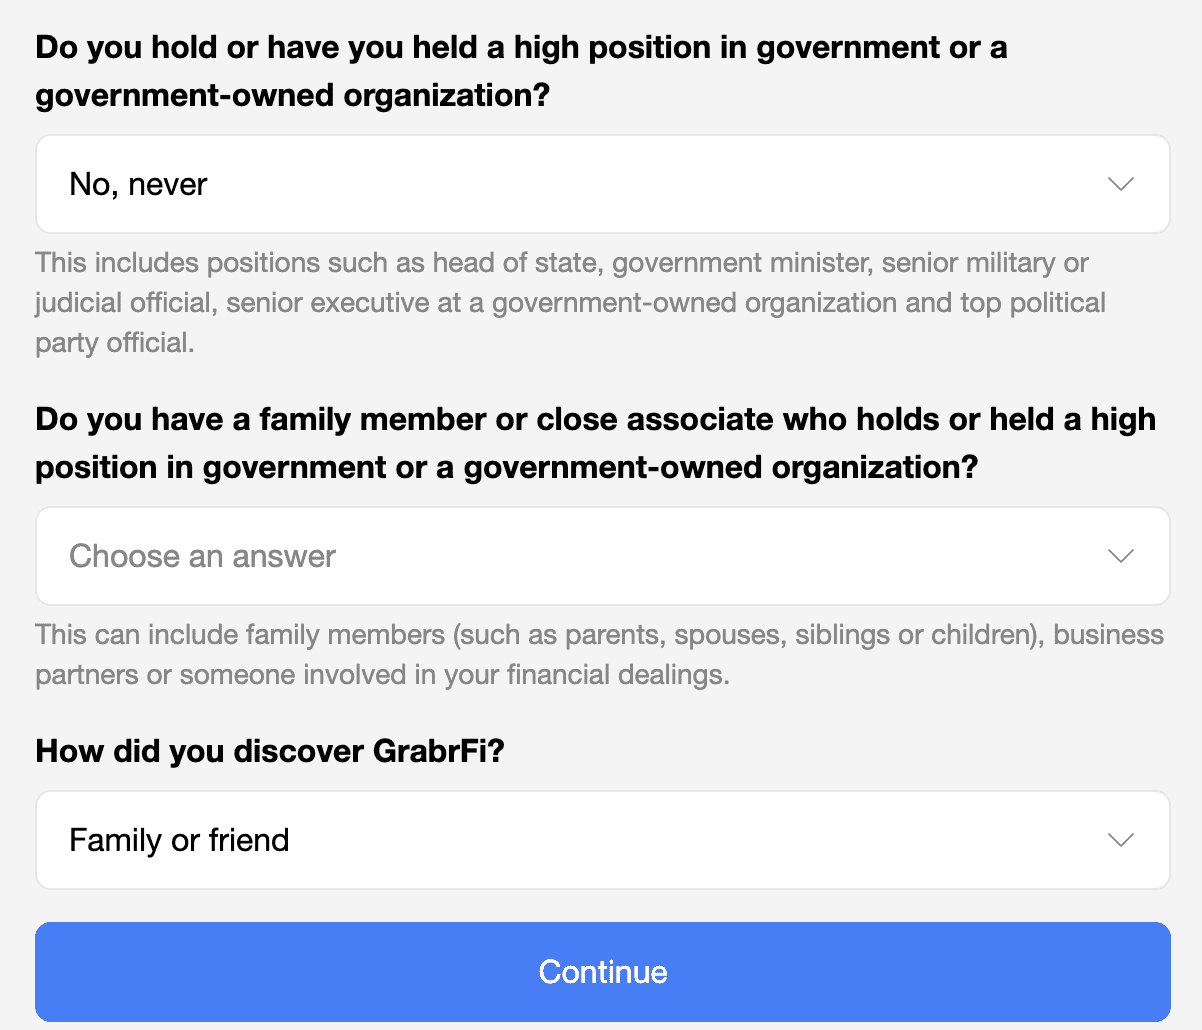This screenshot has height=1030, width=1202.
Task: Click the family member or close associate question heading
Action: 595,443
